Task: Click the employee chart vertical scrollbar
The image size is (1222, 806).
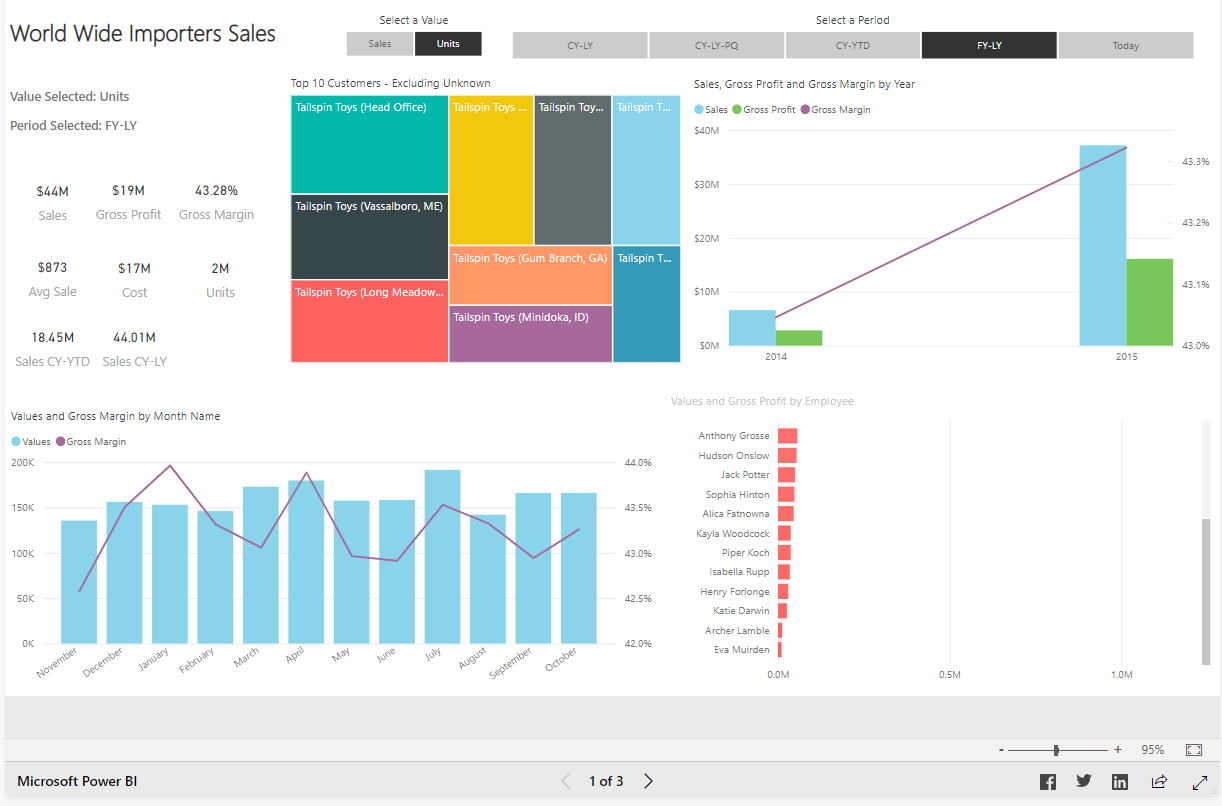Action: pos(1205,590)
